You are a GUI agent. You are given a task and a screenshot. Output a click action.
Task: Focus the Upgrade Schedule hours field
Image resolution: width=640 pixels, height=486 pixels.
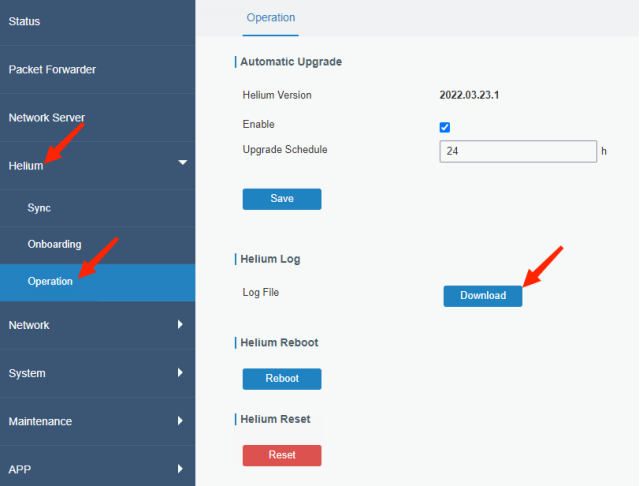[518, 151]
